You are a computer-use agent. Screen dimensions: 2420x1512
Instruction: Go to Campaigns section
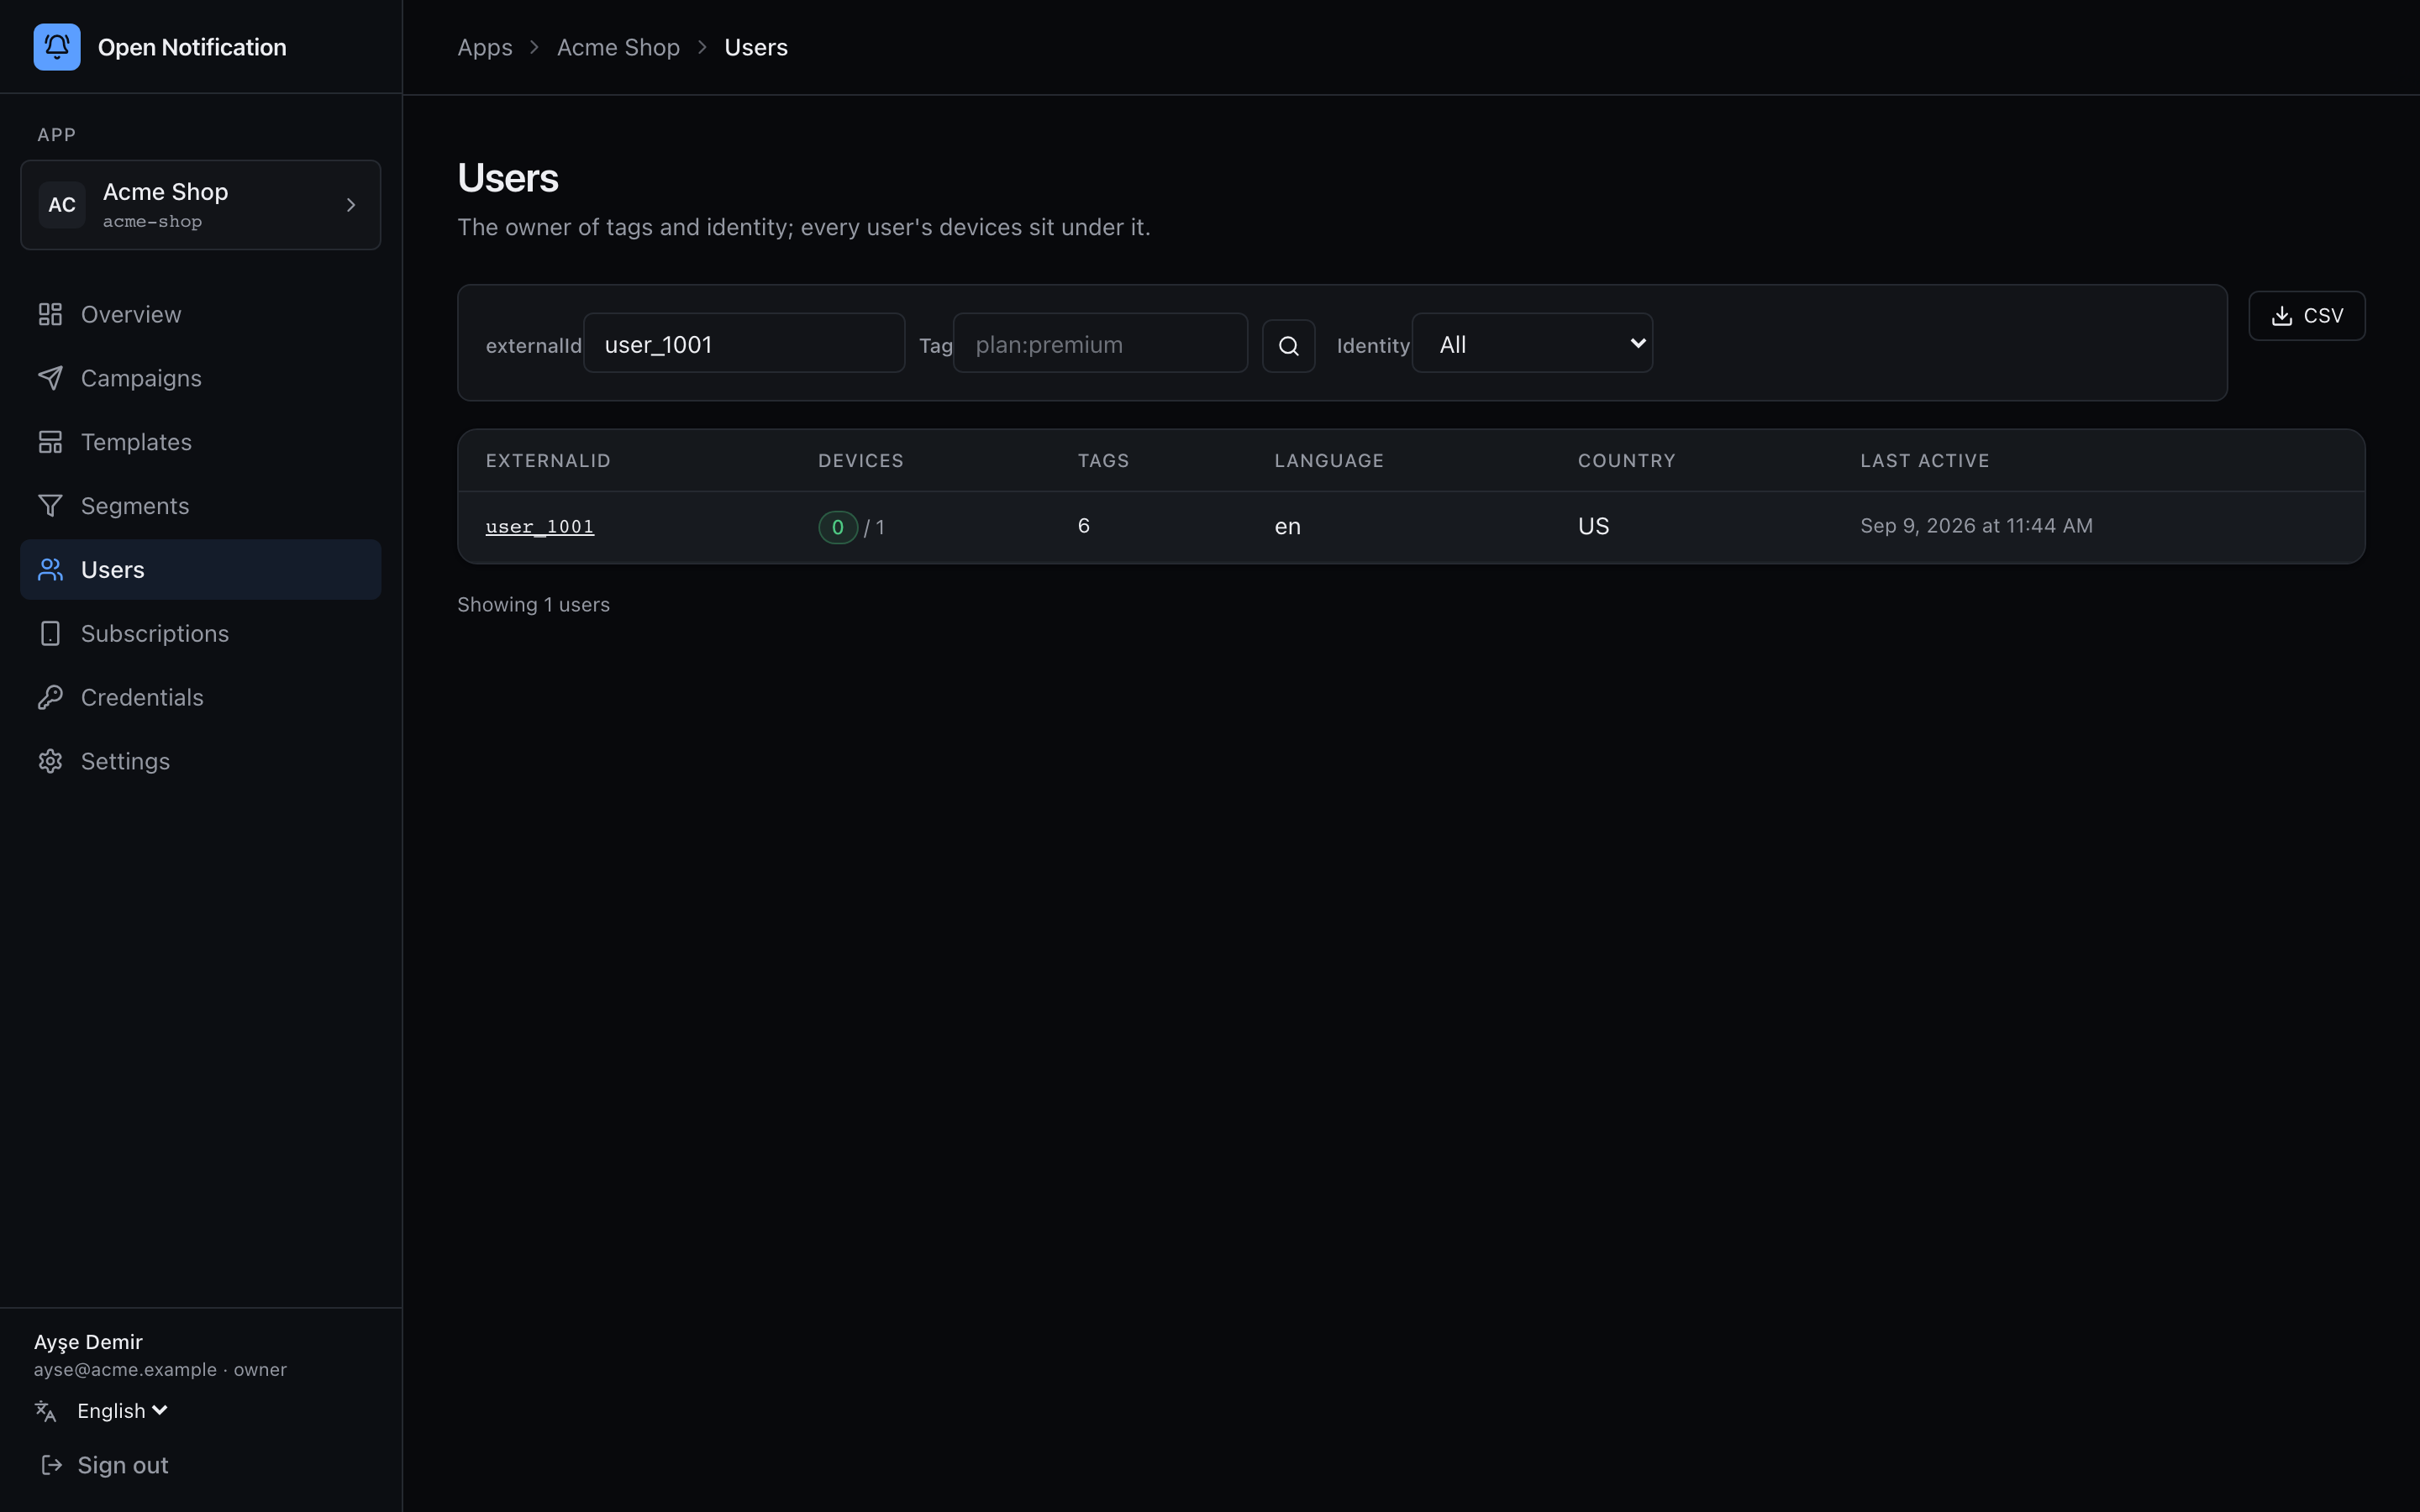(x=200, y=378)
